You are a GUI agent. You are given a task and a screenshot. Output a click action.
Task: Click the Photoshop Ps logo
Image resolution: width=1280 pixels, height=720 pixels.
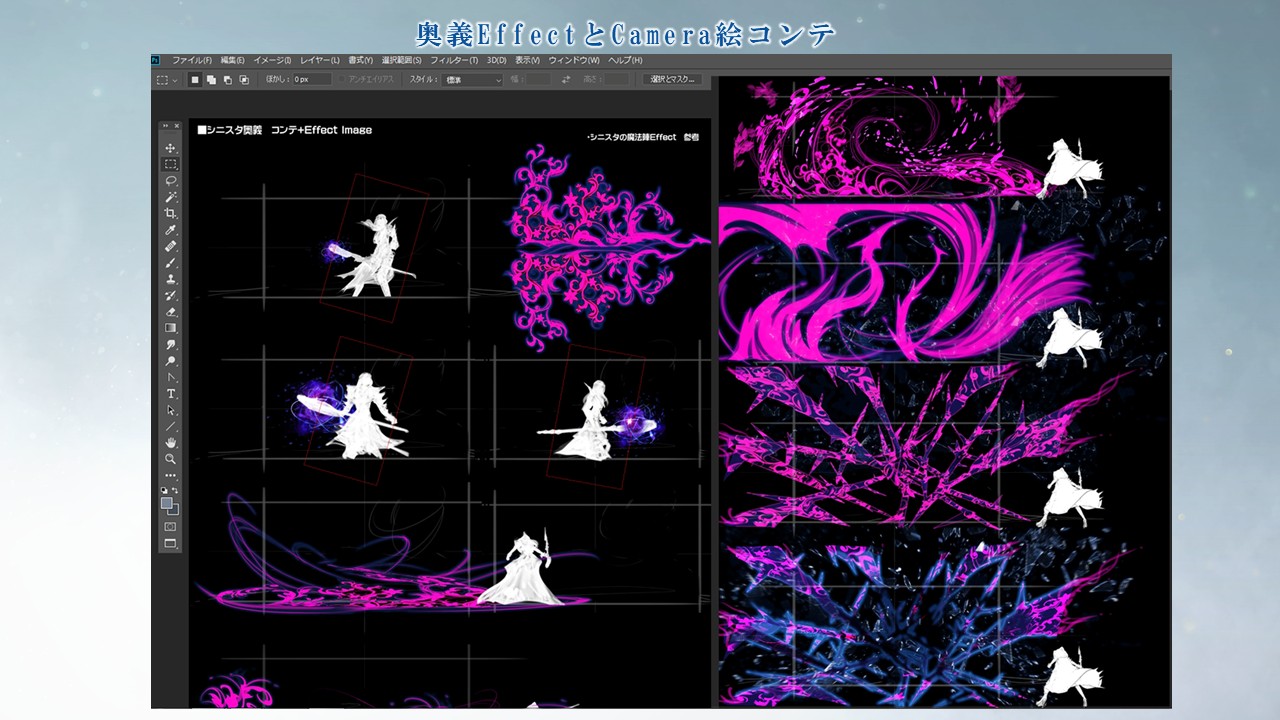[x=157, y=60]
